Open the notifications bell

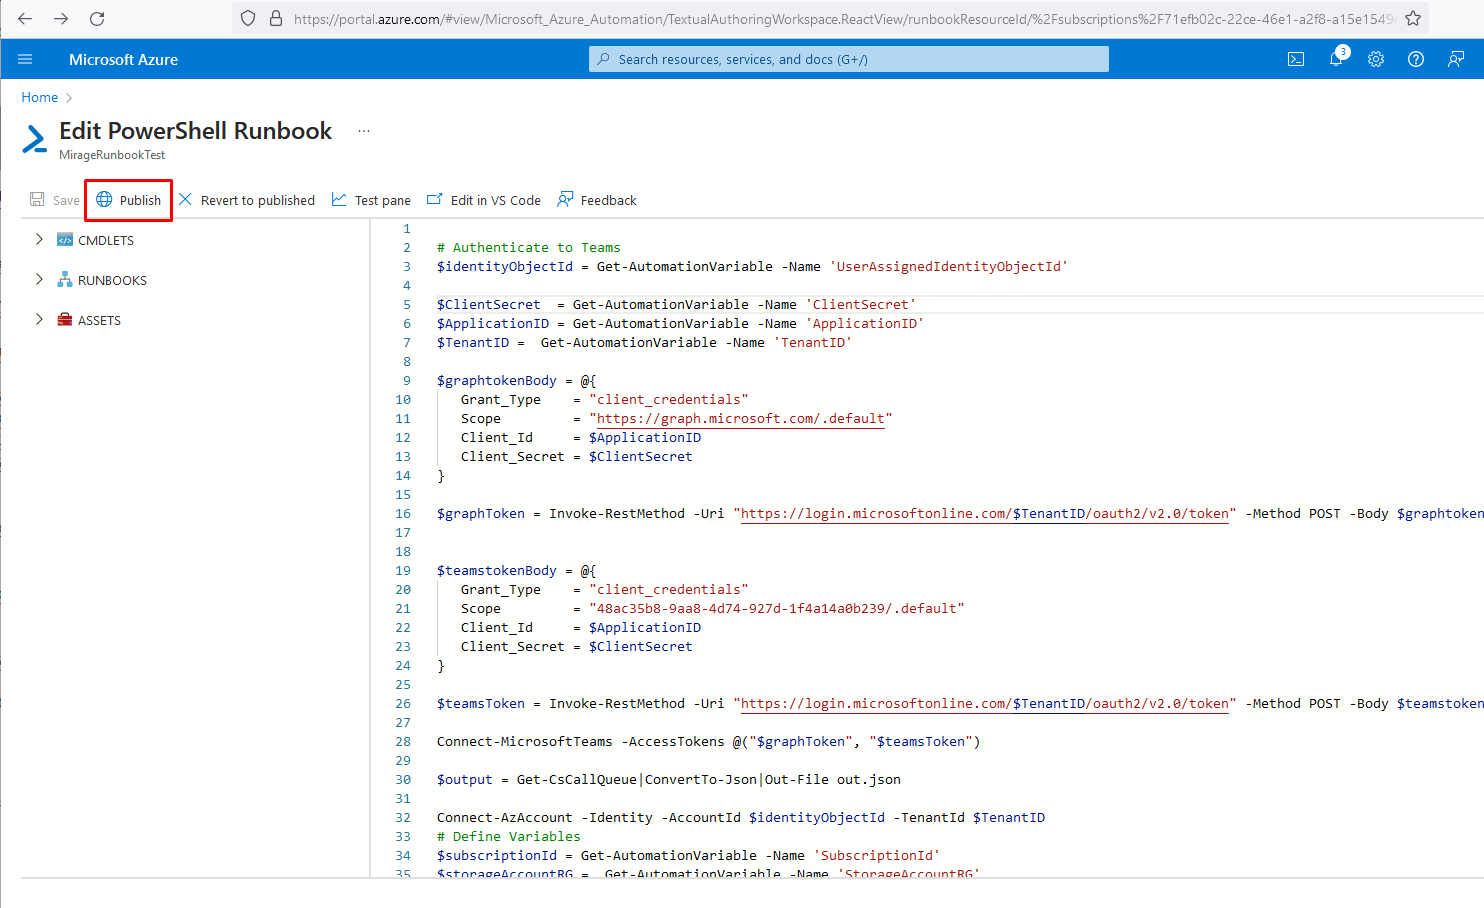(1337, 58)
